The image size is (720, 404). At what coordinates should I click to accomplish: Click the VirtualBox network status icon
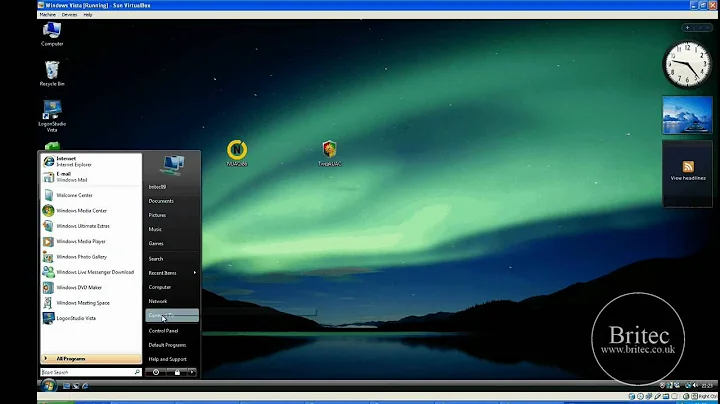(649, 396)
